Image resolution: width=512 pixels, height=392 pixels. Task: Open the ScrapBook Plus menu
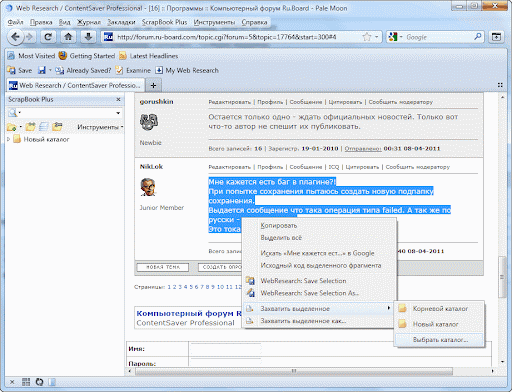(x=164, y=22)
